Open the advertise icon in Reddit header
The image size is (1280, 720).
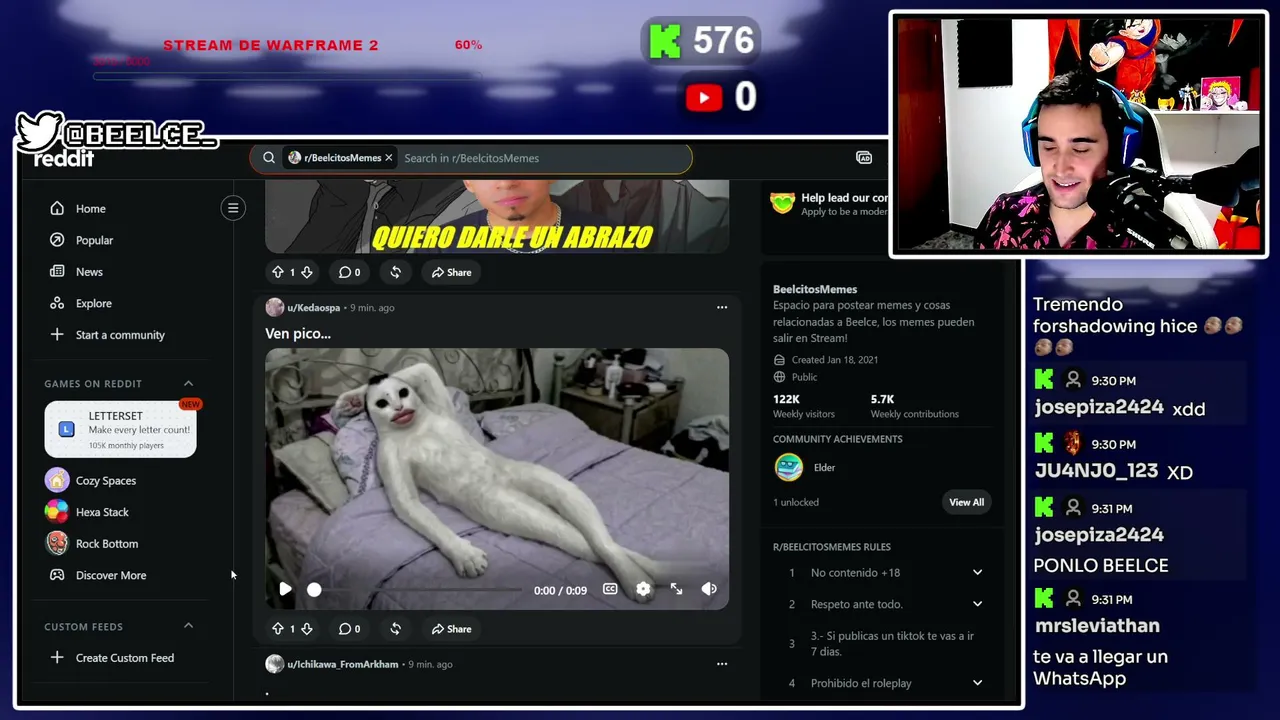tap(864, 158)
